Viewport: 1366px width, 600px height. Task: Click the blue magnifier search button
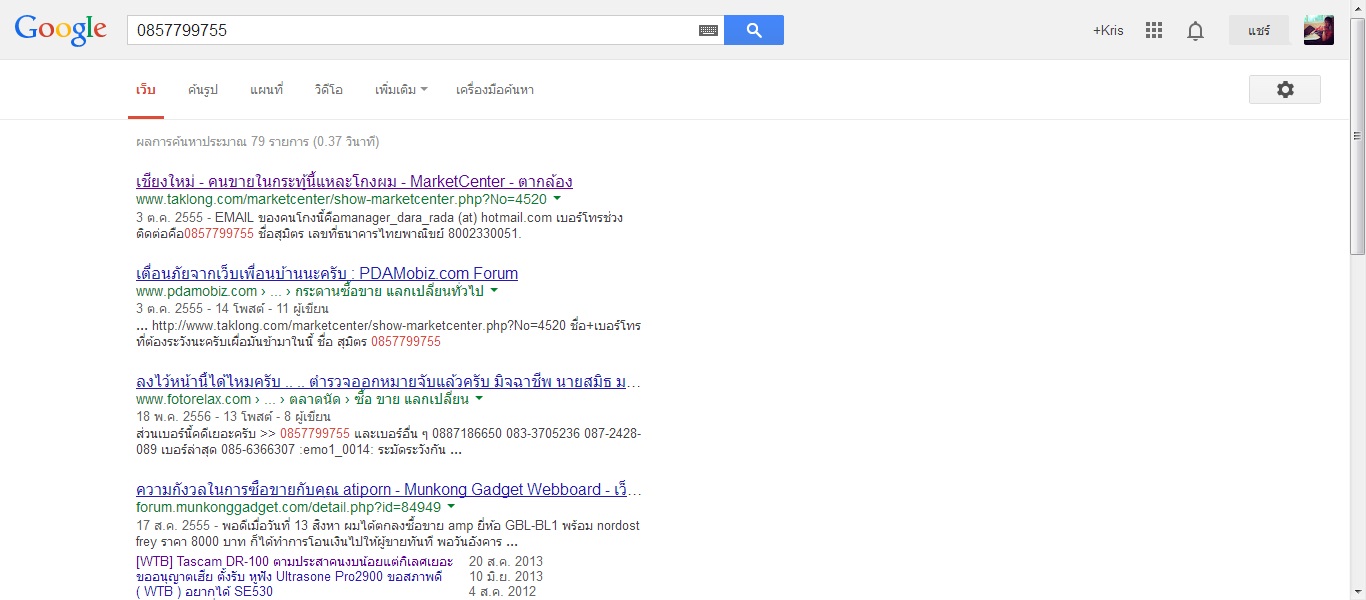pyautogui.click(x=754, y=30)
